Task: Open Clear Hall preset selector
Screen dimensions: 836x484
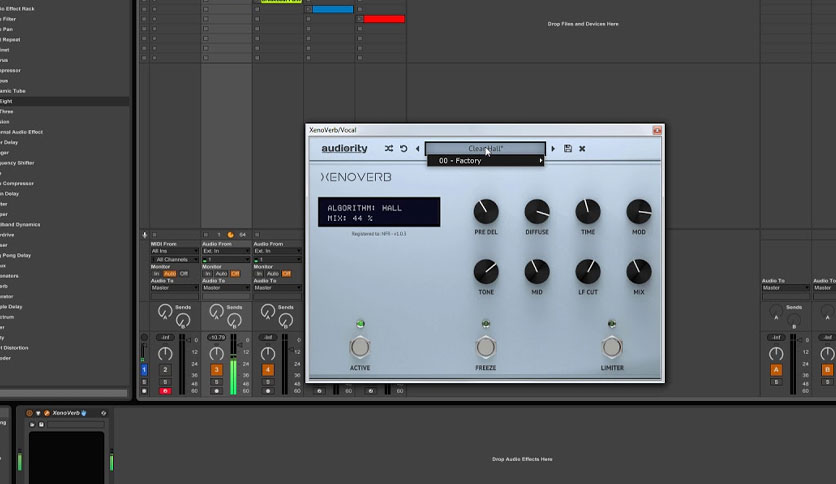Action: (x=485, y=148)
